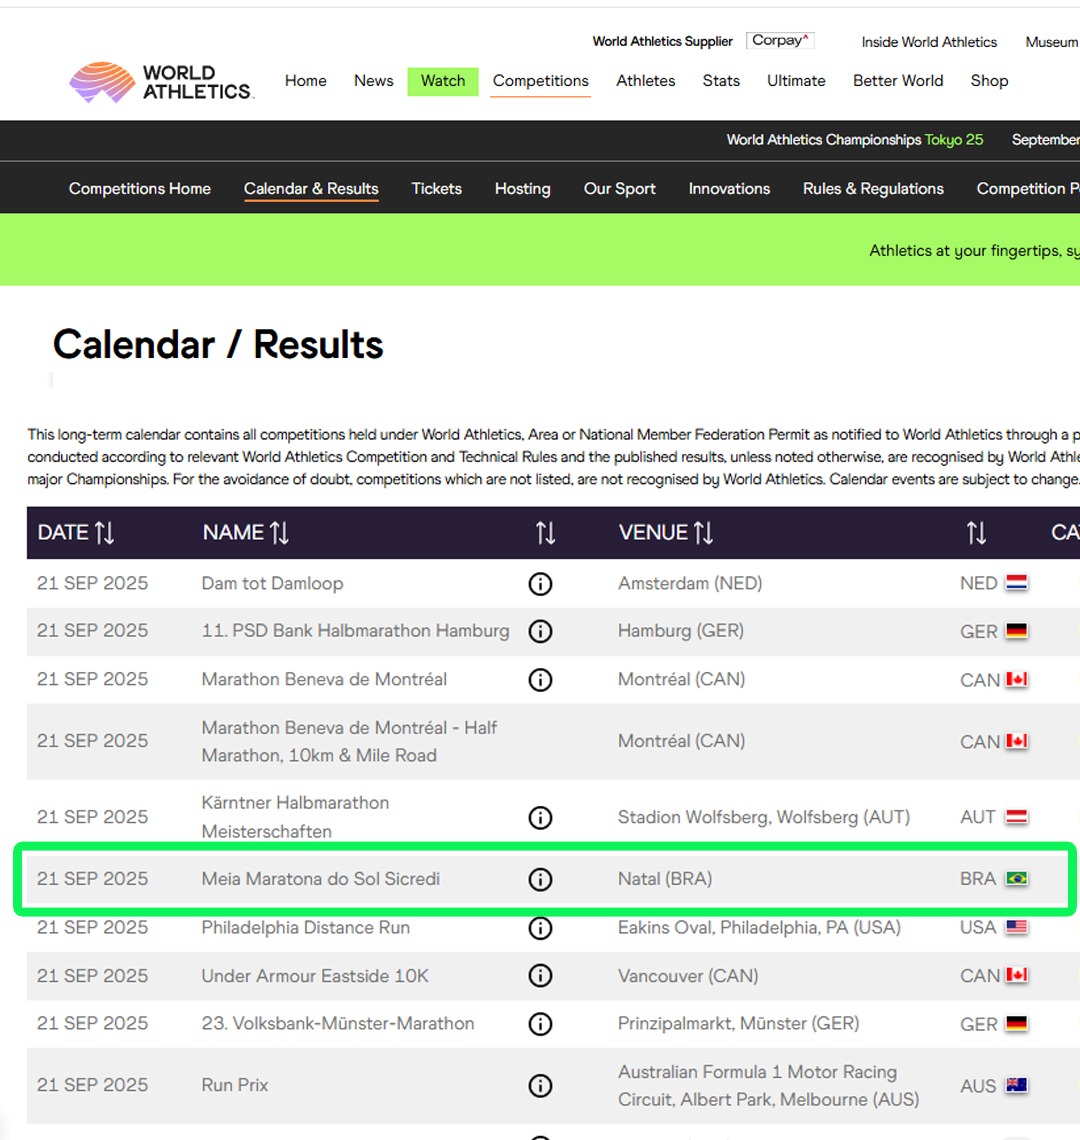Click the World Athletics logo
Image resolution: width=1080 pixels, height=1140 pixels.
pyautogui.click(x=162, y=82)
